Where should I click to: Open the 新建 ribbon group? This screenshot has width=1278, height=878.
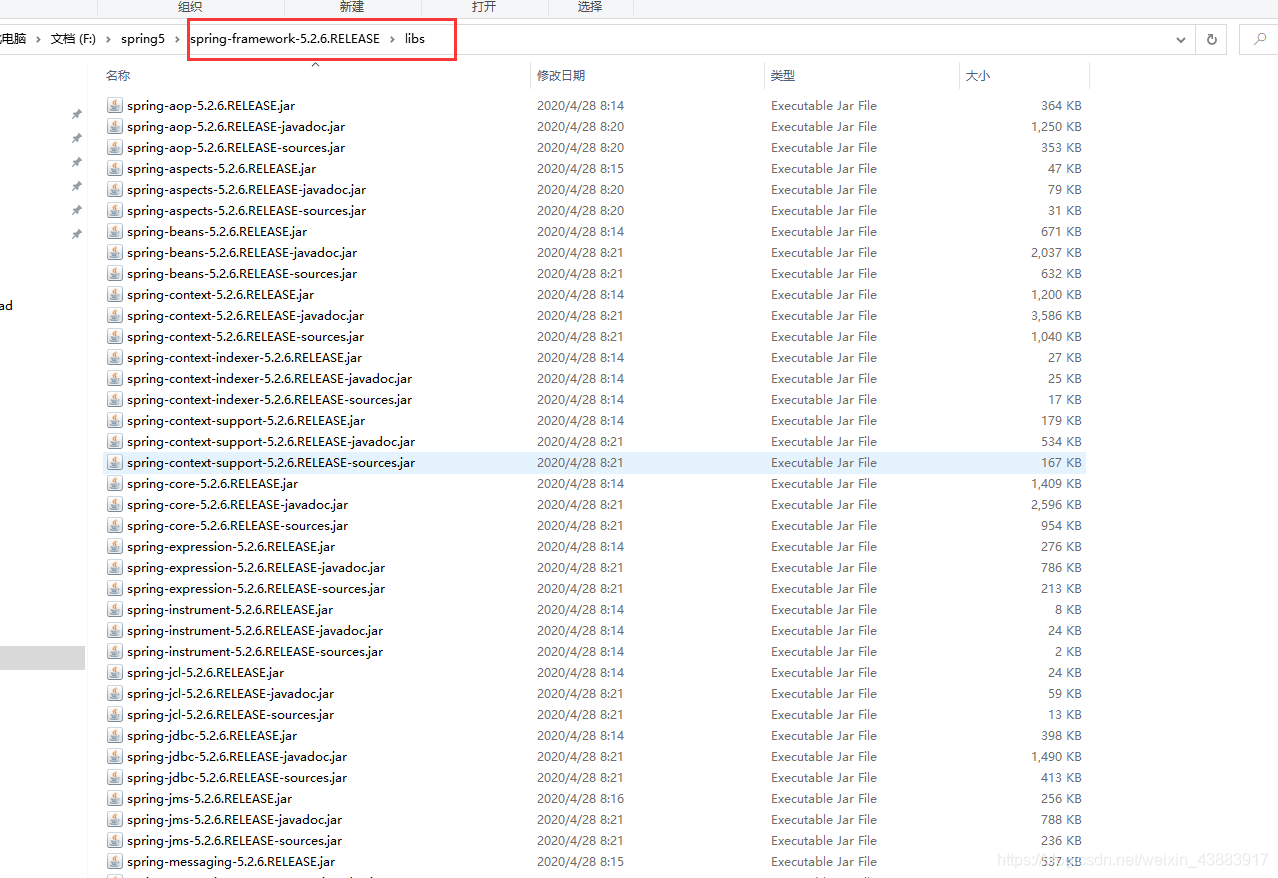pyautogui.click(x=352, y=7)
